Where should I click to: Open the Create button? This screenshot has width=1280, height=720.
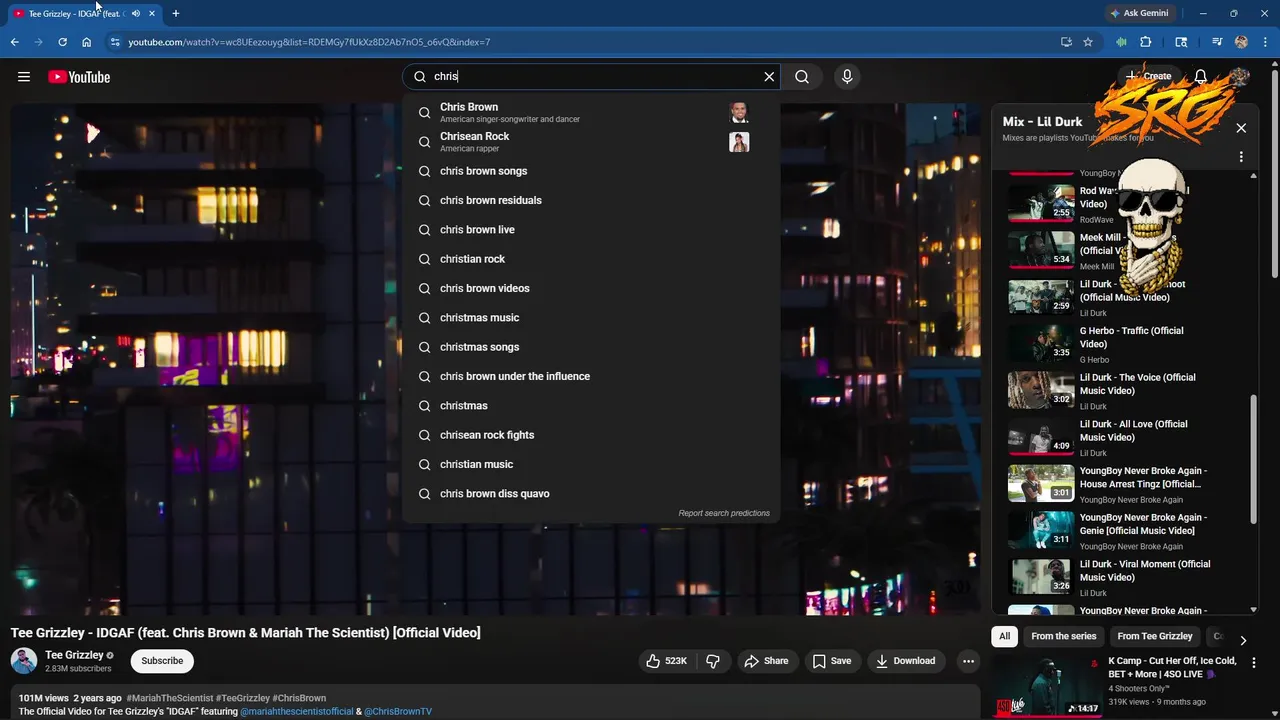pos(1147,76)
